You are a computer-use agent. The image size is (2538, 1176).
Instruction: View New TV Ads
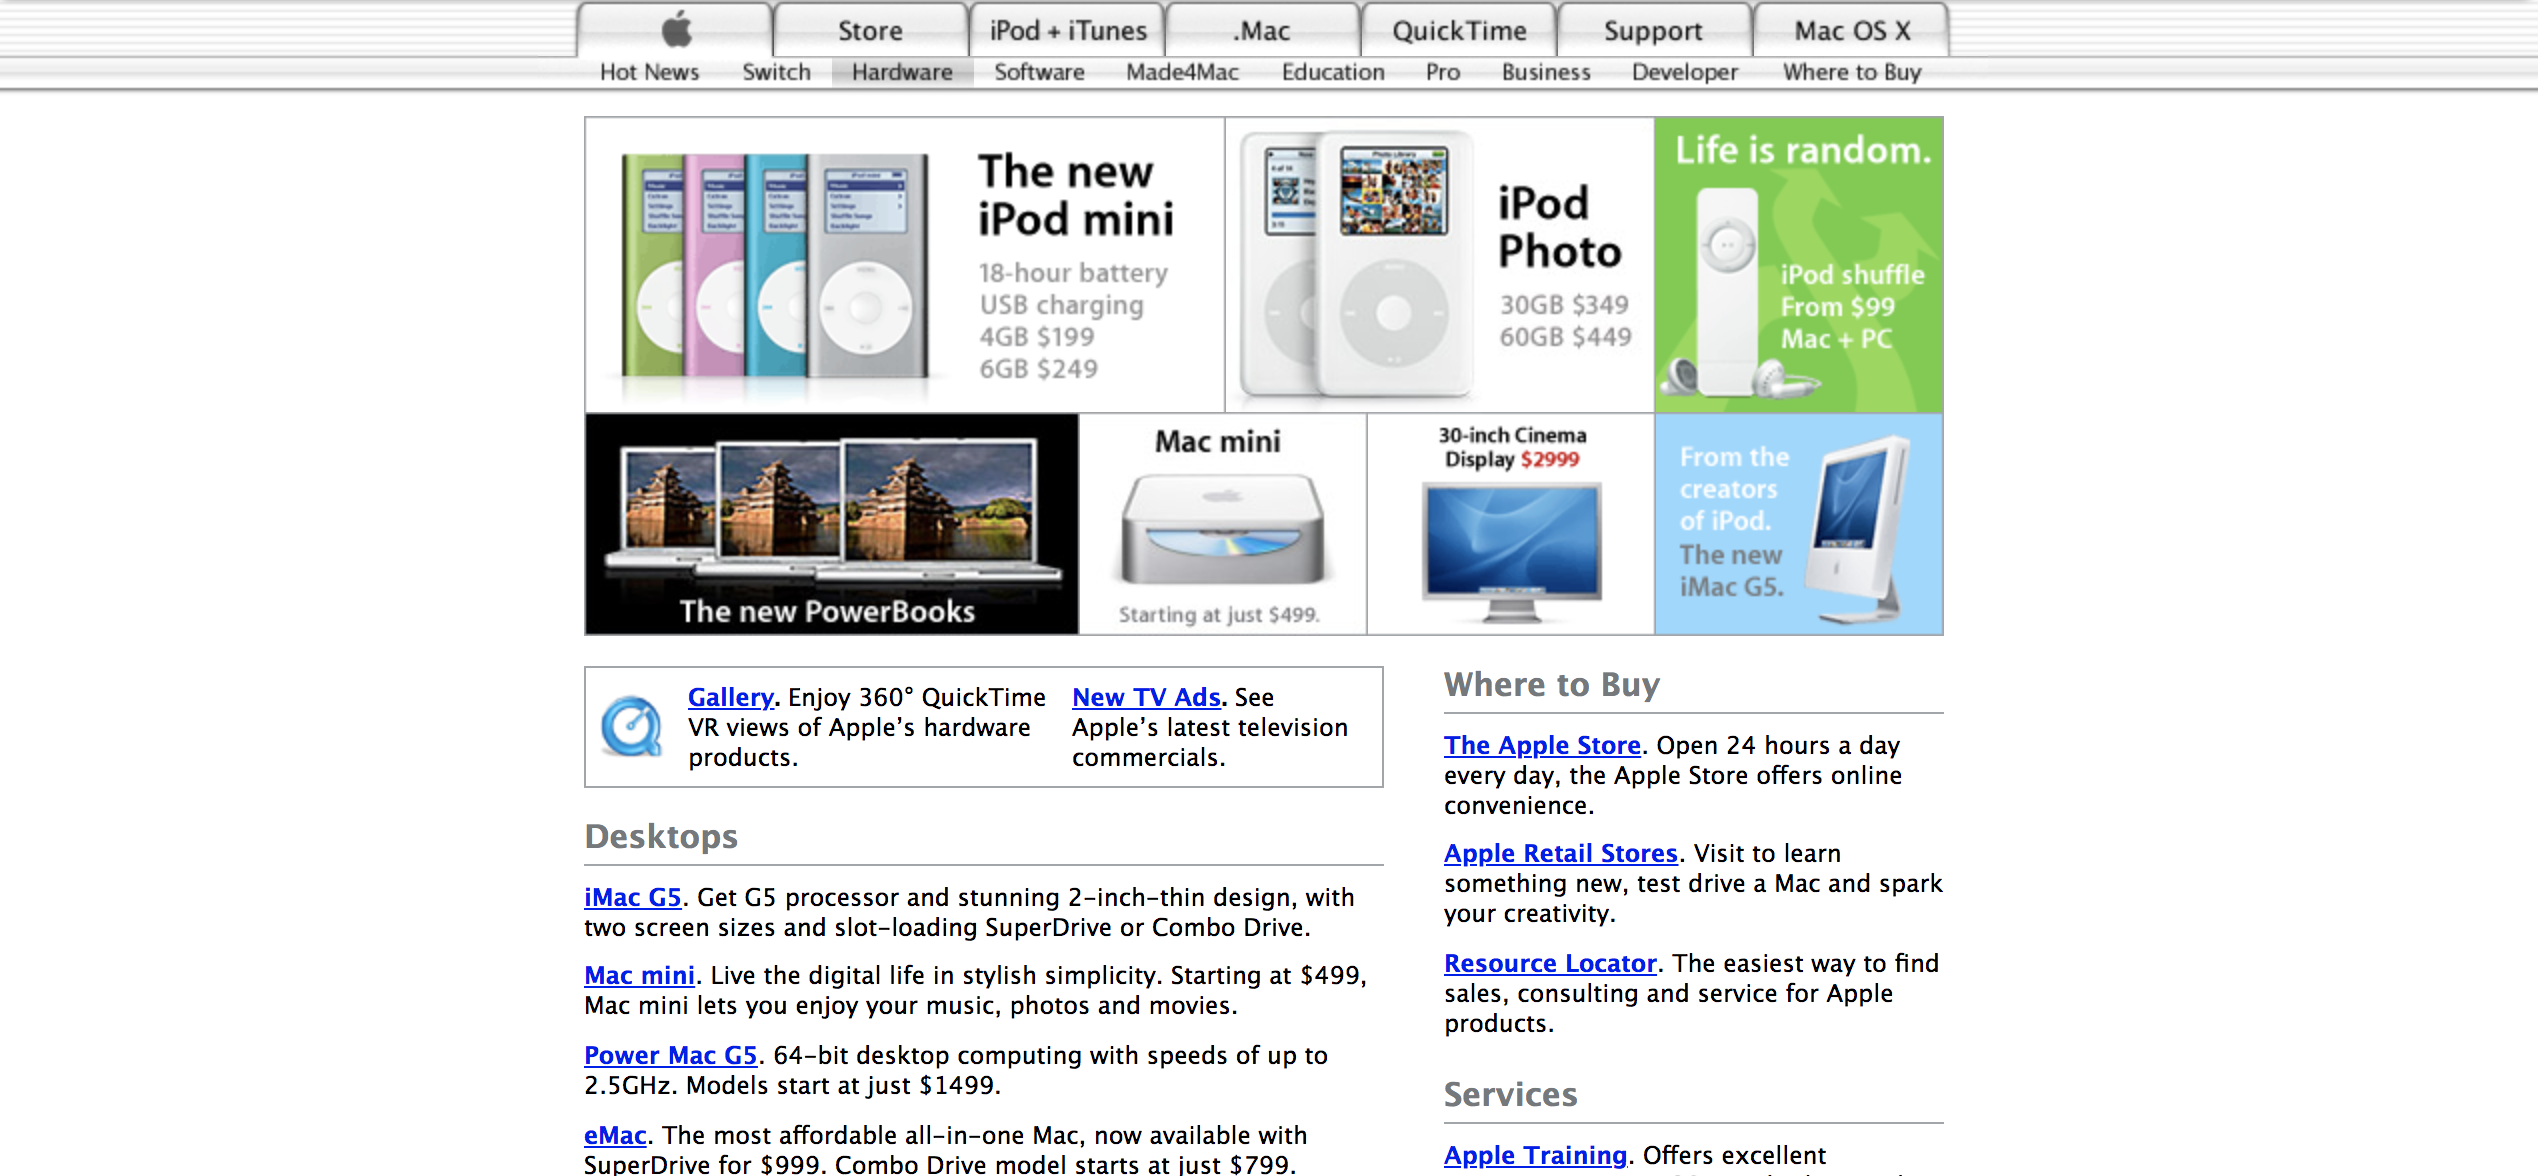point(1146,697)
